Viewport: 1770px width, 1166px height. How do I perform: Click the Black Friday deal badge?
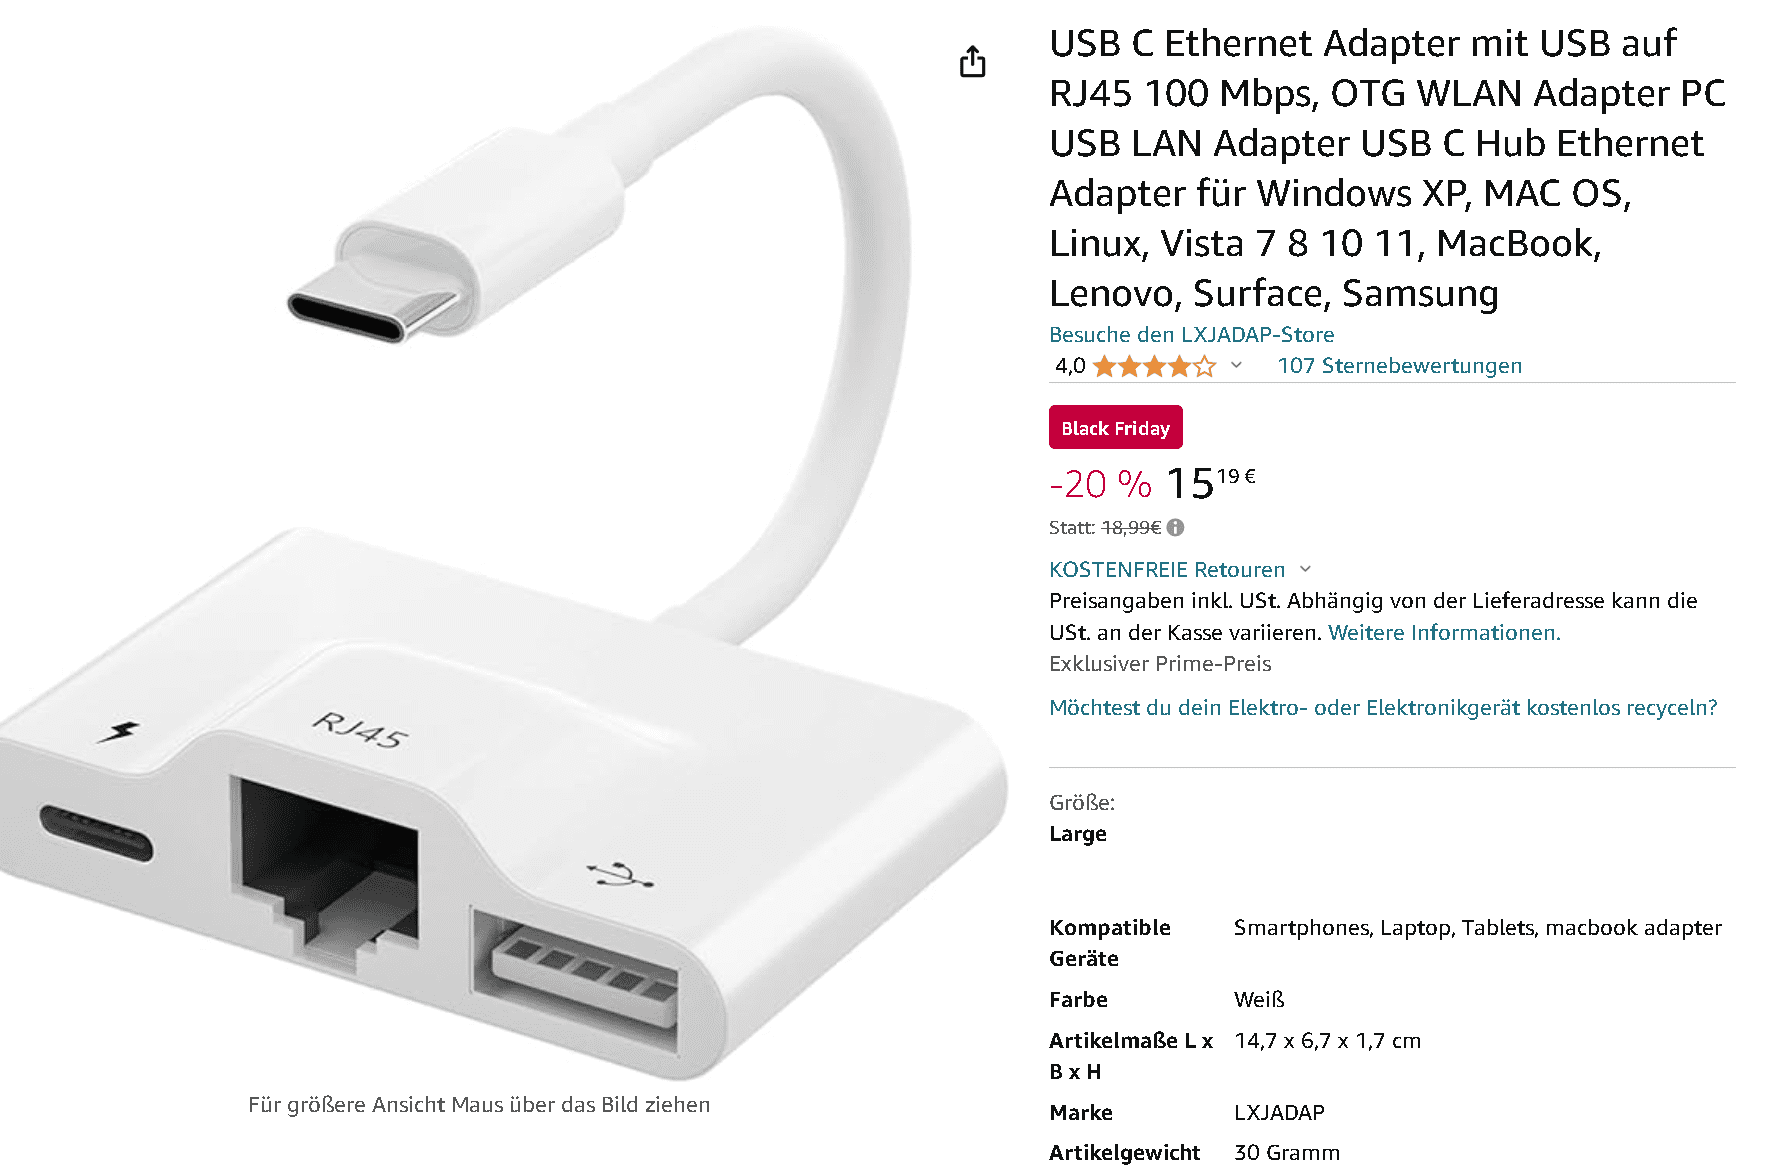[1116, 427]
